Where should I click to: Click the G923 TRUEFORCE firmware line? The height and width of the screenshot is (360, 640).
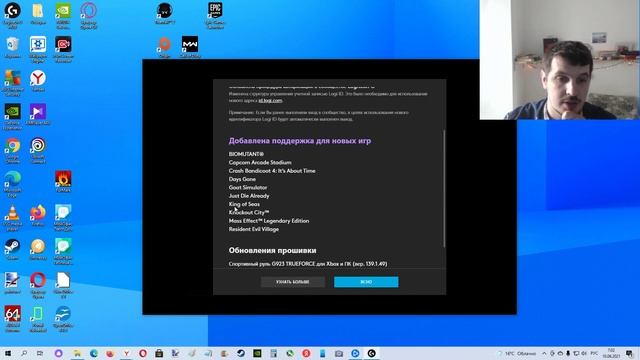308,264
